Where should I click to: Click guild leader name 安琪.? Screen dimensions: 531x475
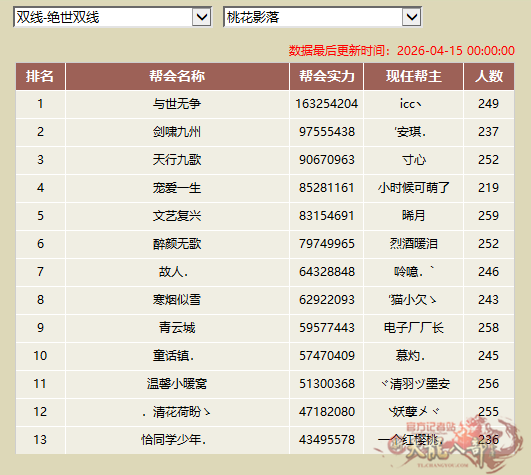[410, 132]
